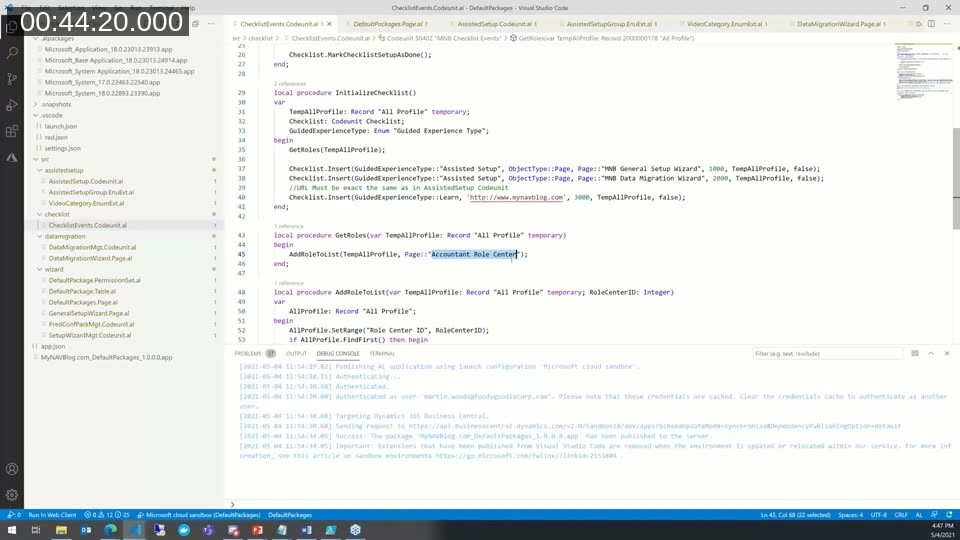
Task: Open Task View on the taskbar
Action: [36, 530]
